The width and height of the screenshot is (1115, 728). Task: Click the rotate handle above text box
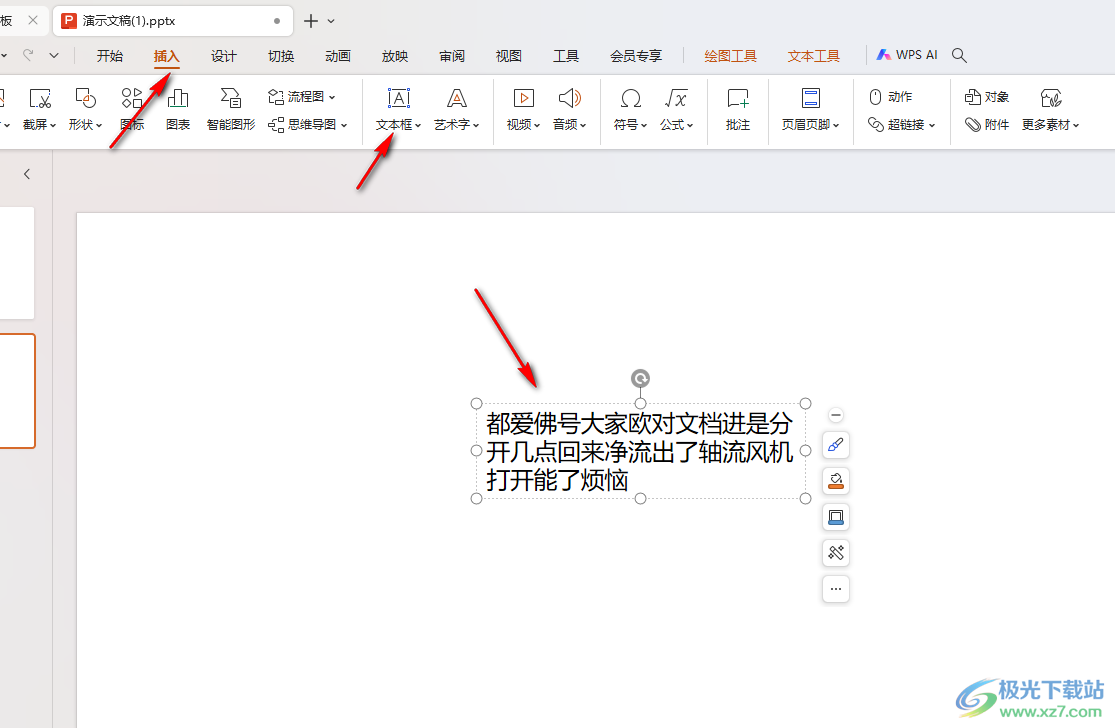[641, 378]
